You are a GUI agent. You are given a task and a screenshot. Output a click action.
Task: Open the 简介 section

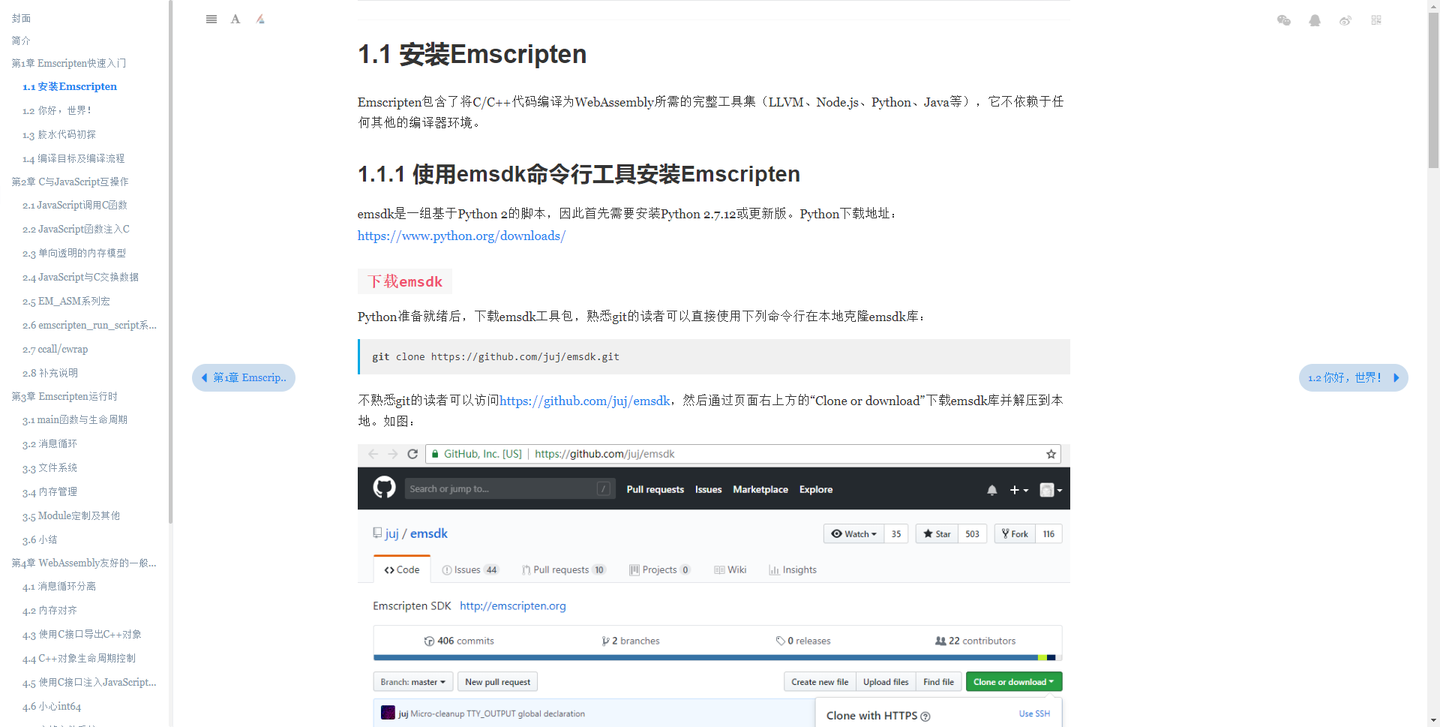[21, 40]
